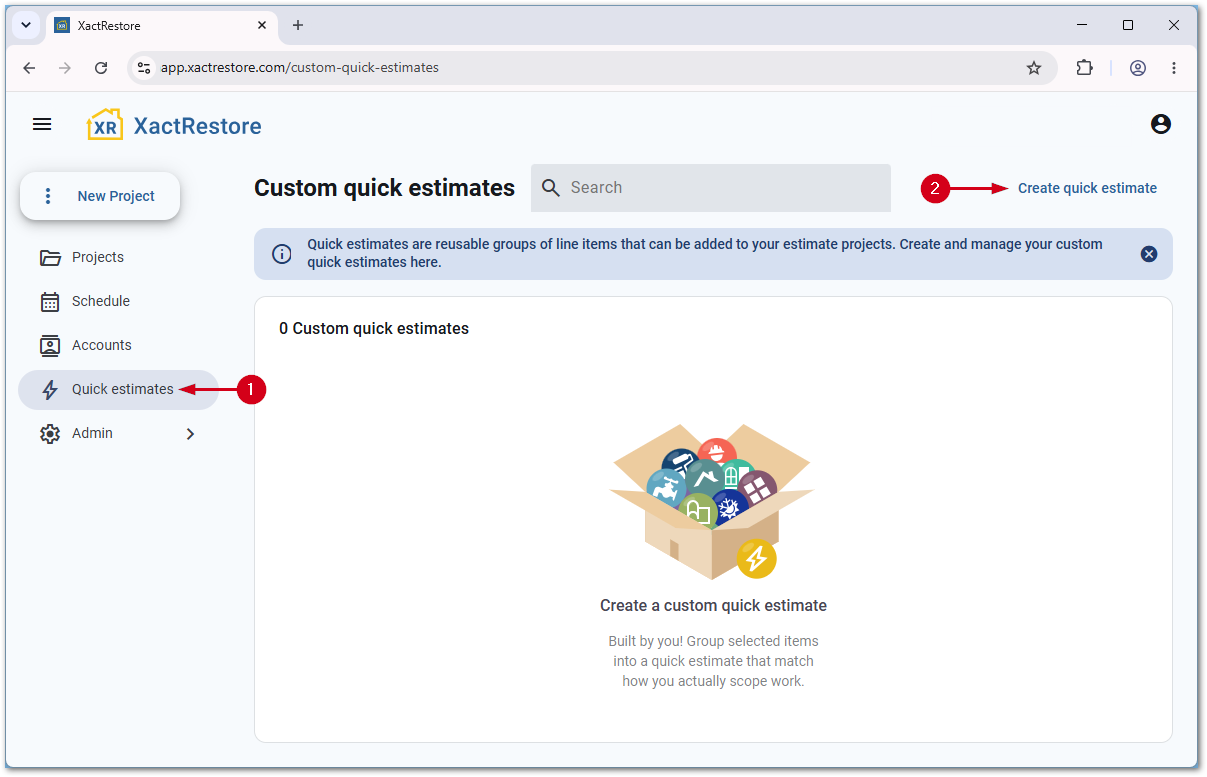1207x777 pixels.
Task: Click the '0 Custom quick estimates' heading
Action: pyautogui.click(x=374, y=328)
